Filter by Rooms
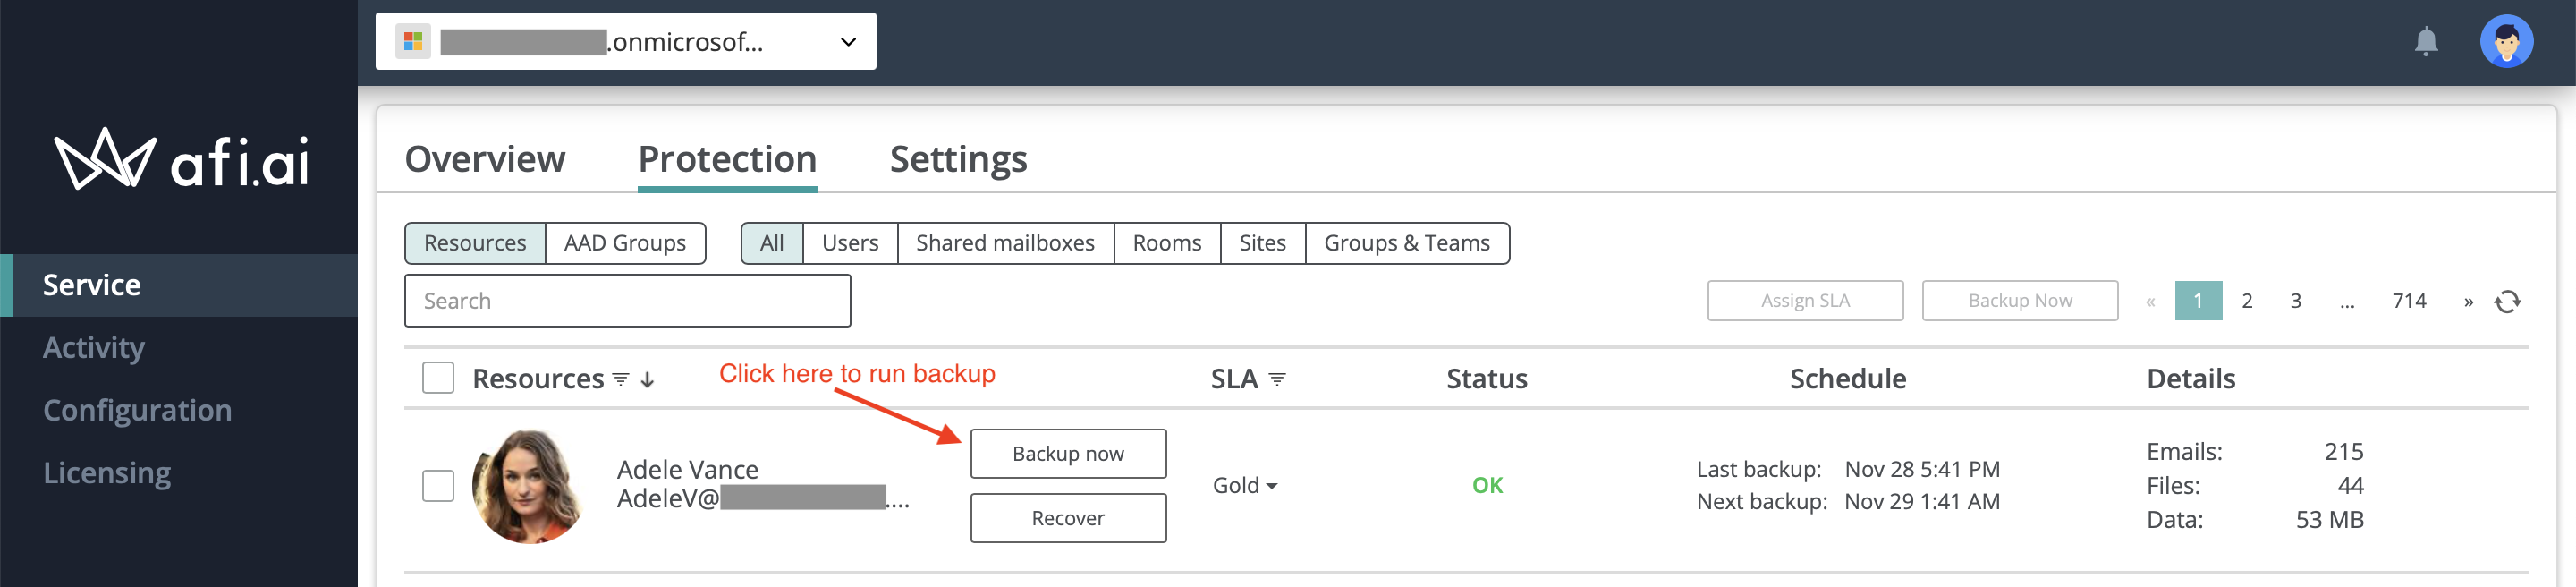This screenshot has width=2576, height=587. pyautogui.click(x=1167, y=243)
